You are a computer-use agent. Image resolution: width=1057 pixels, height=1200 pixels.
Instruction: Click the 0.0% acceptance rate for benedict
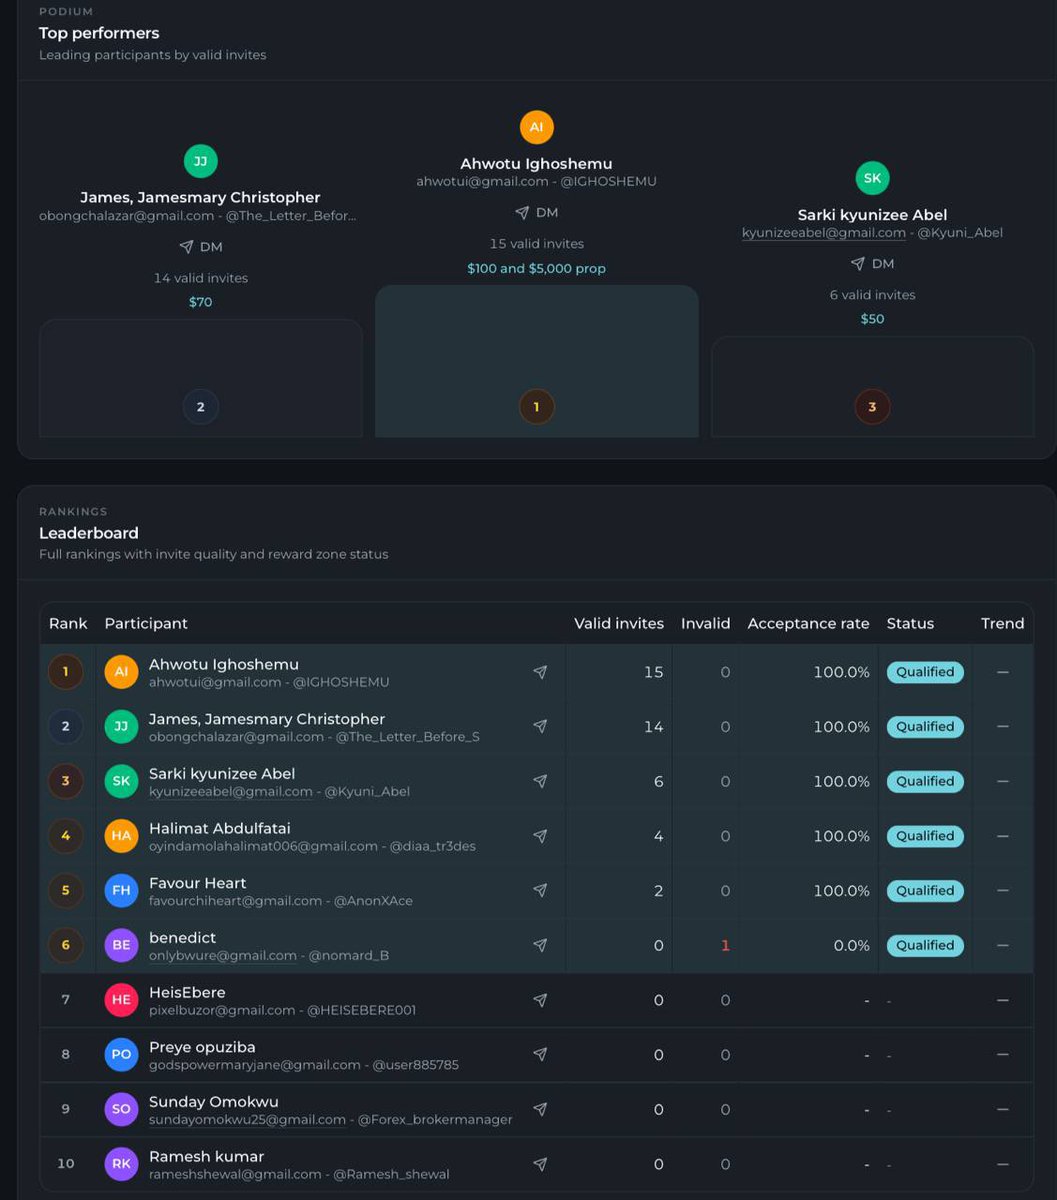pos(852,945)
